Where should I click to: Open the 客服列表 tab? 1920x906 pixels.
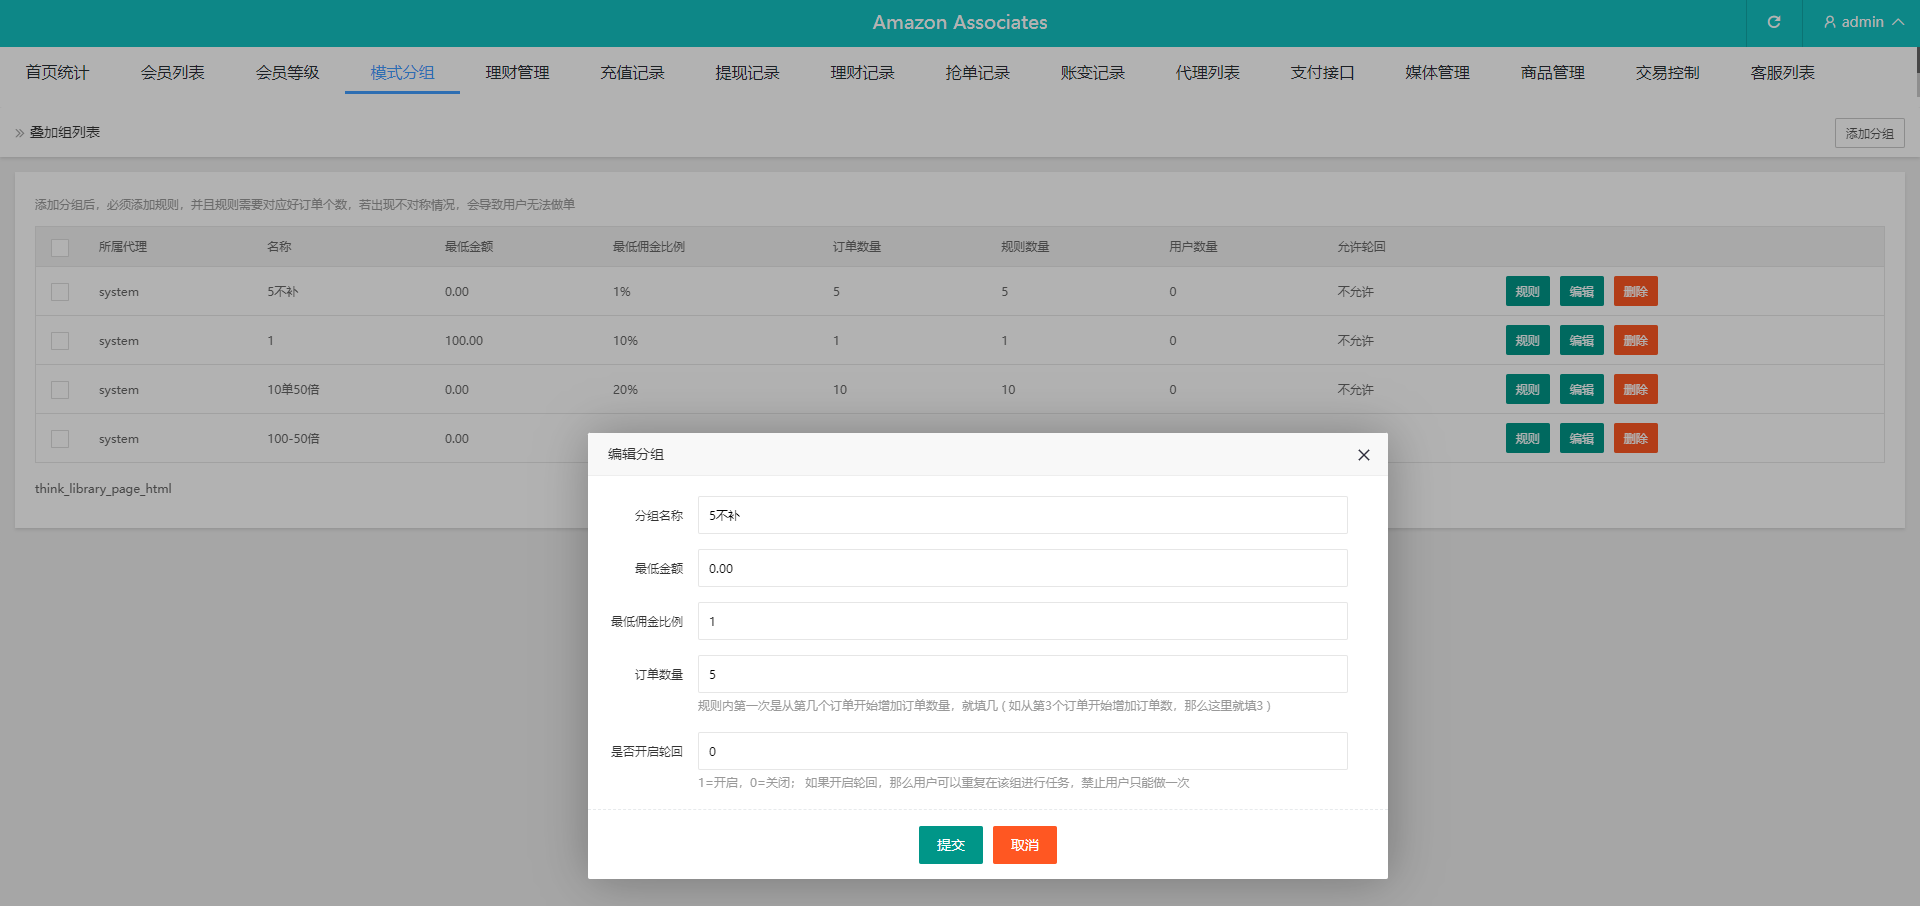pyautogui.click(x=1782, y=73)
